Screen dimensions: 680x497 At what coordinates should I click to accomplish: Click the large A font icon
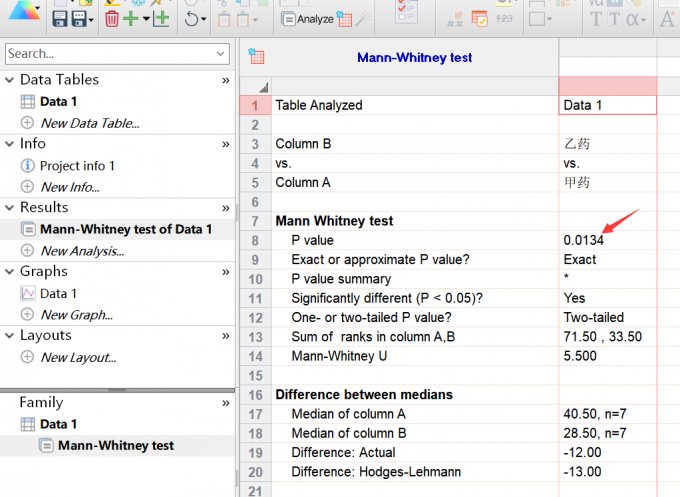[x=667, y=18]
